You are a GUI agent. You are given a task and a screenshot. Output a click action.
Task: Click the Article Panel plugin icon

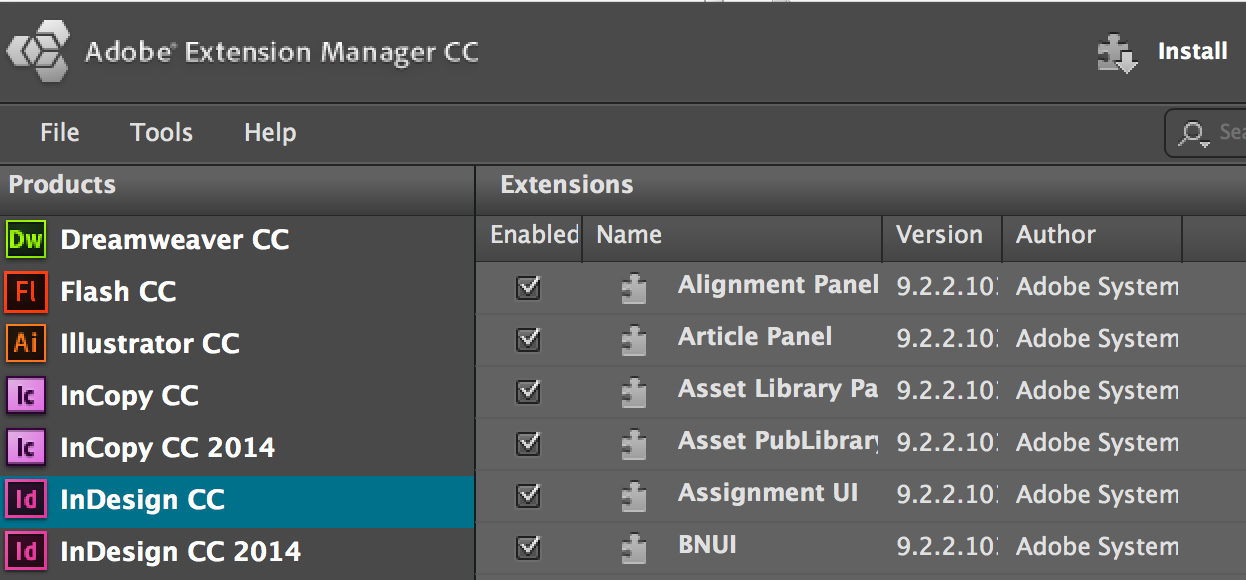(x=633, y=340)
